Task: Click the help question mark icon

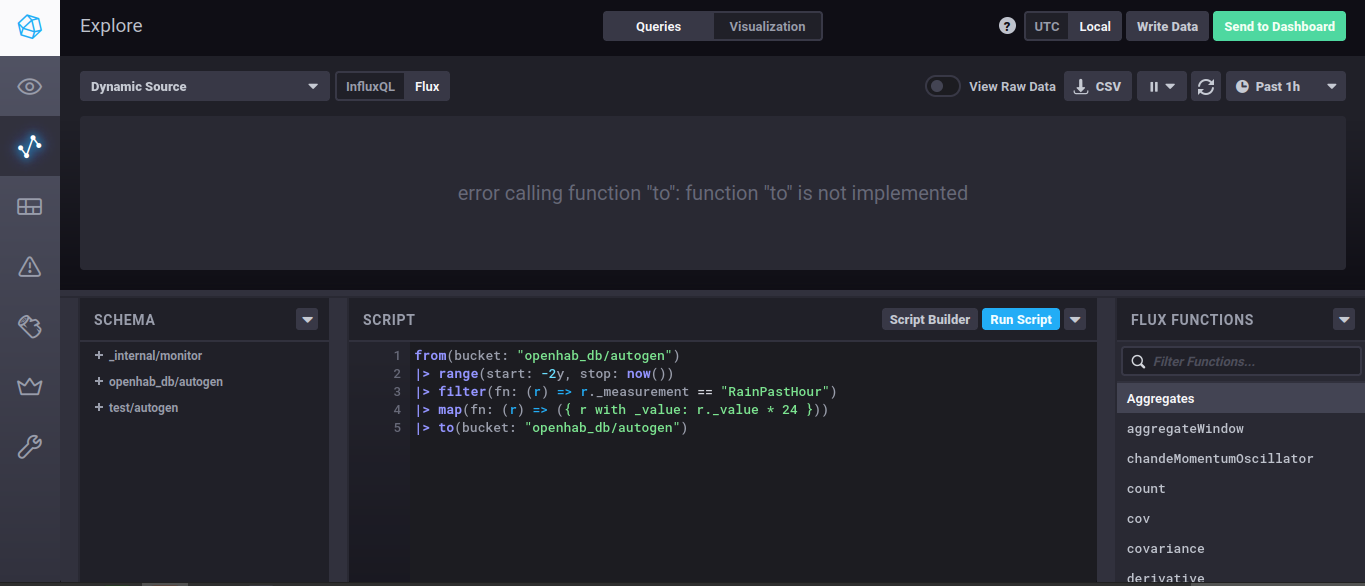Action: pyautogui.click(x=1007, y=26)
